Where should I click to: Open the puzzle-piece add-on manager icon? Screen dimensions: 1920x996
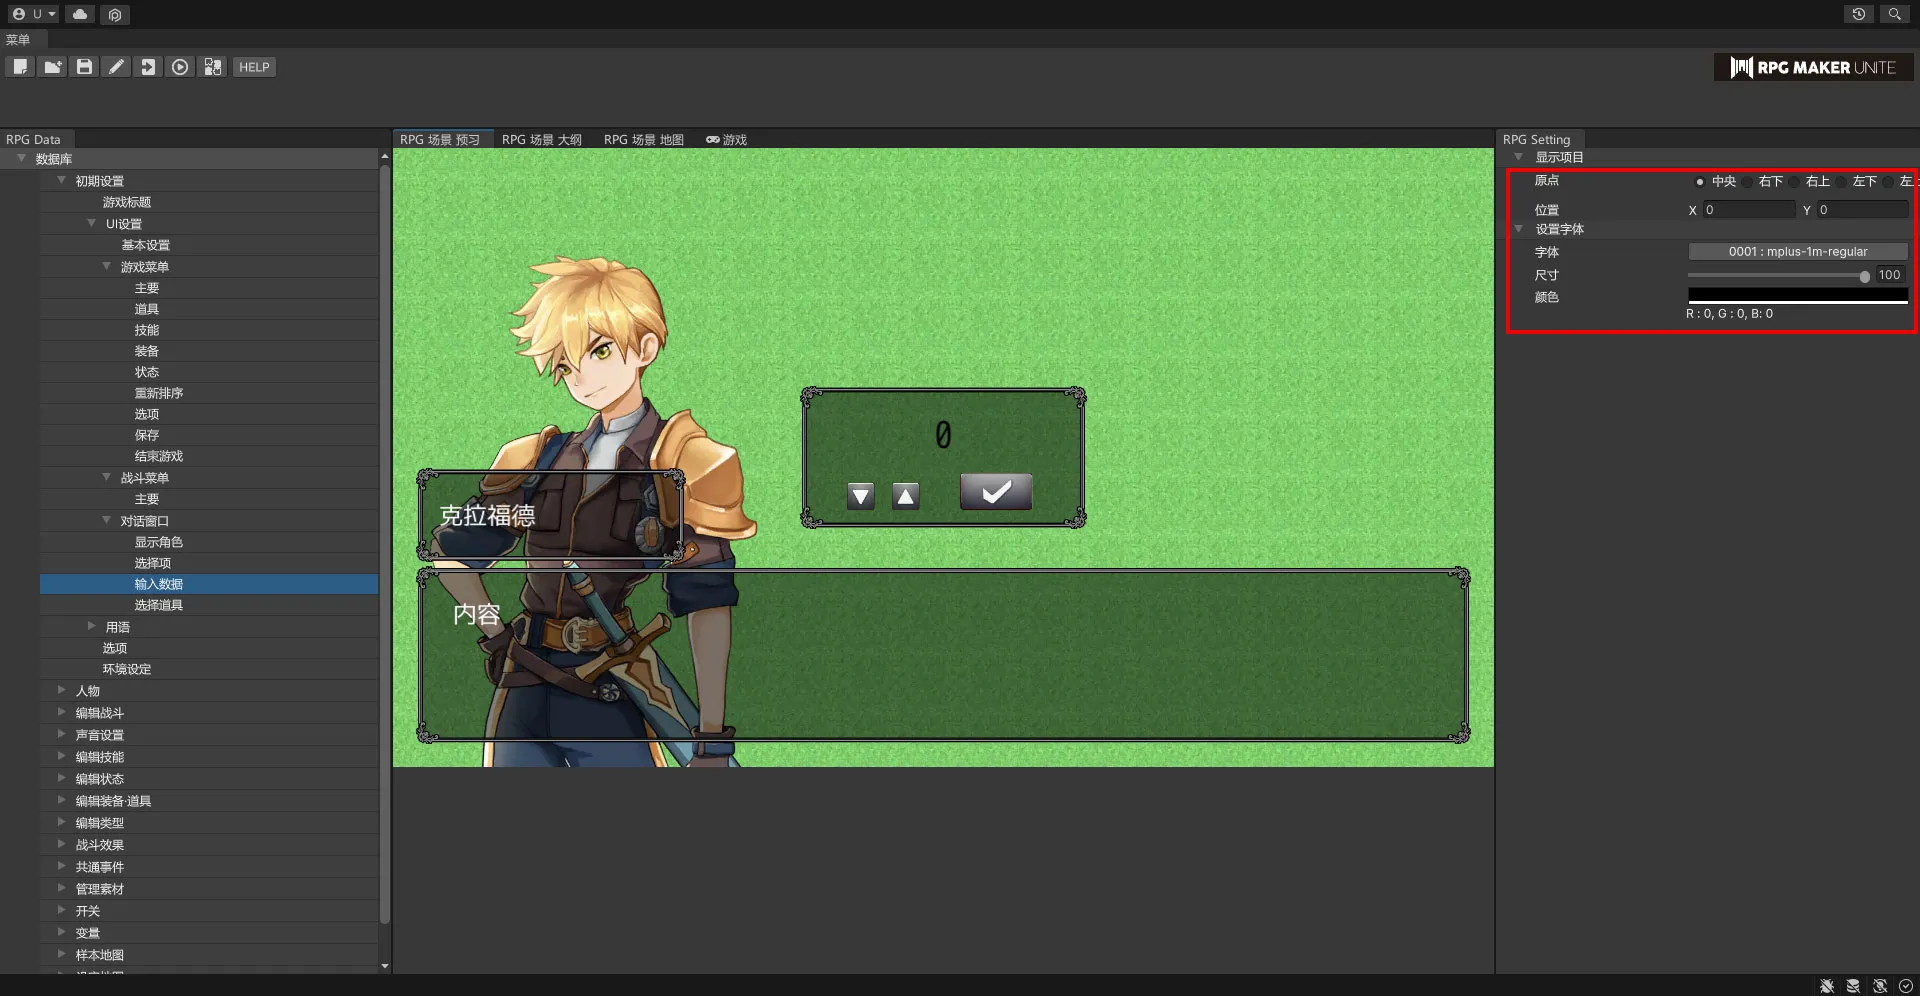212,67
